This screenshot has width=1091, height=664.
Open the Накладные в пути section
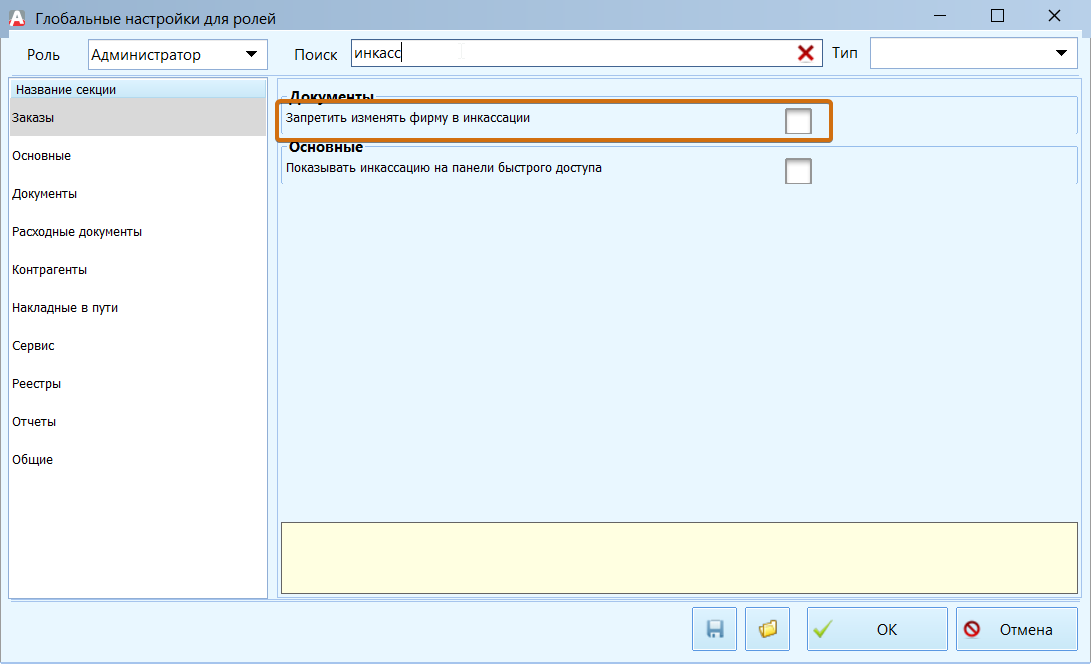[x=138, y=307]
